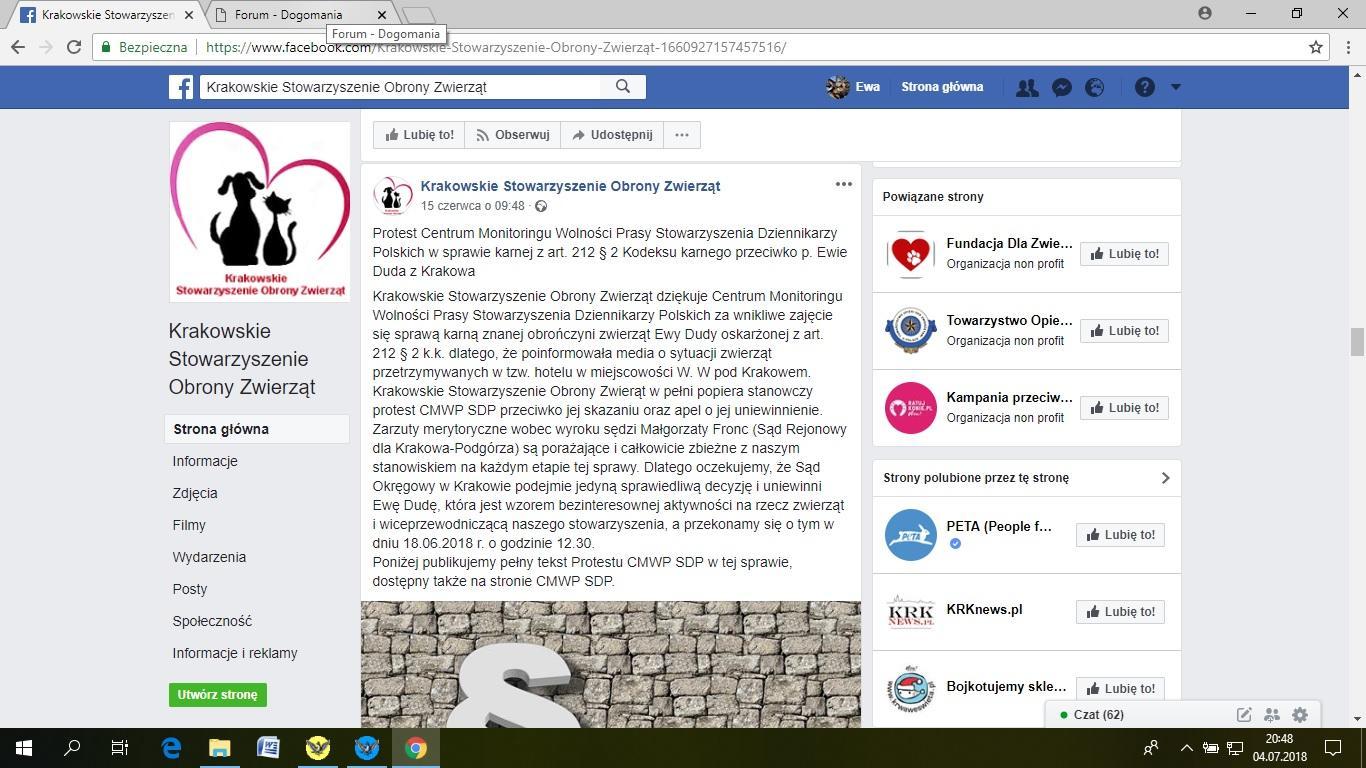Open account dropdown arrow in header
Viewport: 1366px width, 768px height.
click(x=1176, y=87)
